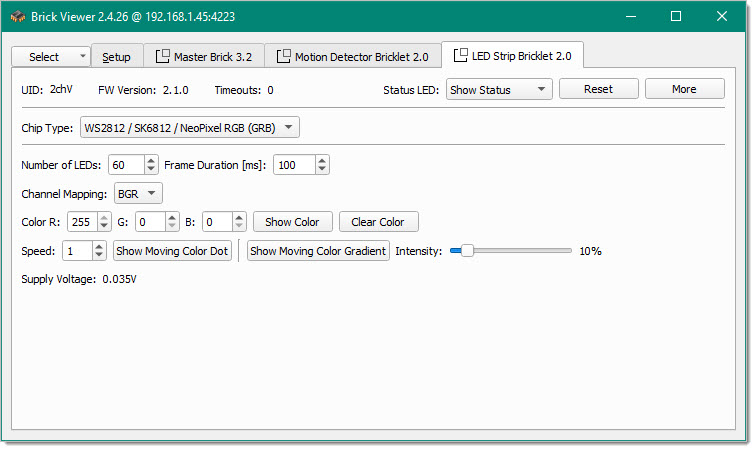
Task: Click the Reset button
Action: coord(598,89)
